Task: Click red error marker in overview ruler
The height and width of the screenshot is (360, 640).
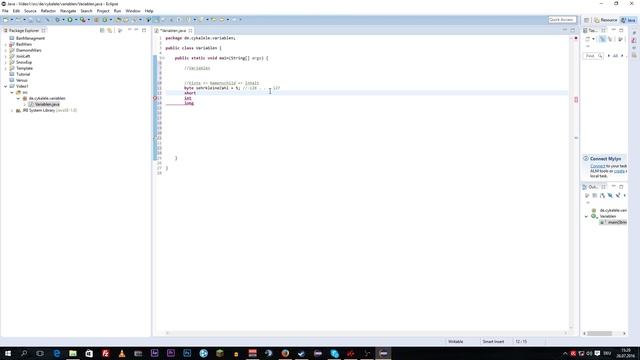Action: [x=576, y=100]
